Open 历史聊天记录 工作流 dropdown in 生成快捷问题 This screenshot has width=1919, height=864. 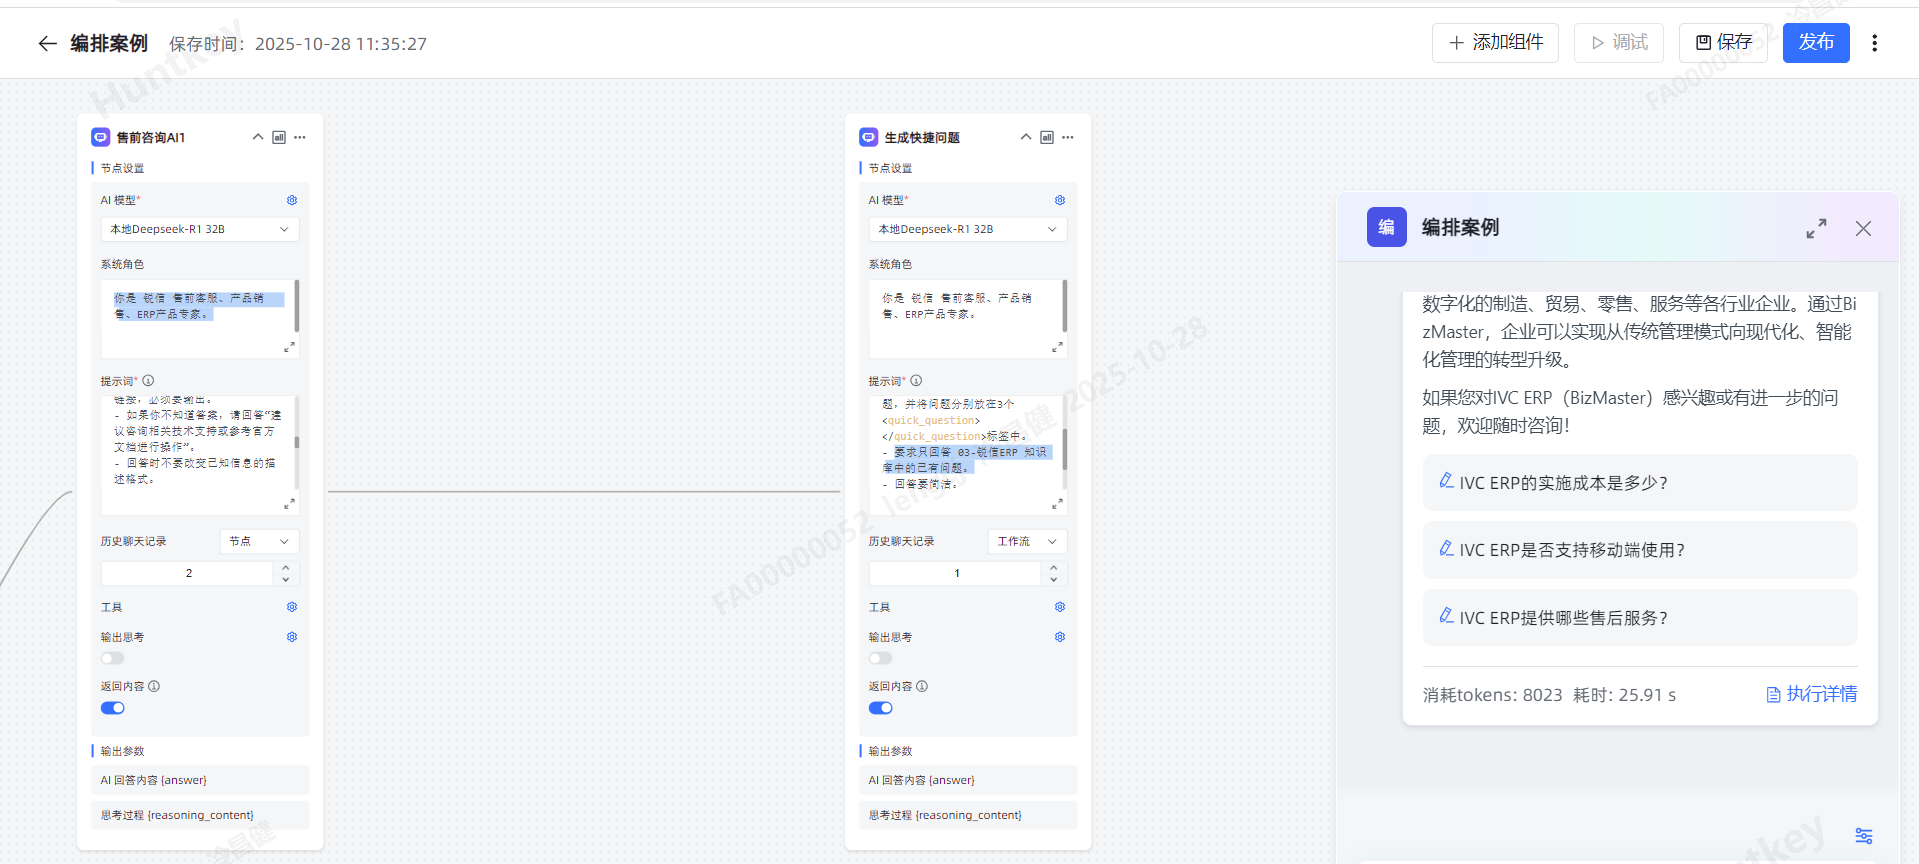1027,541
